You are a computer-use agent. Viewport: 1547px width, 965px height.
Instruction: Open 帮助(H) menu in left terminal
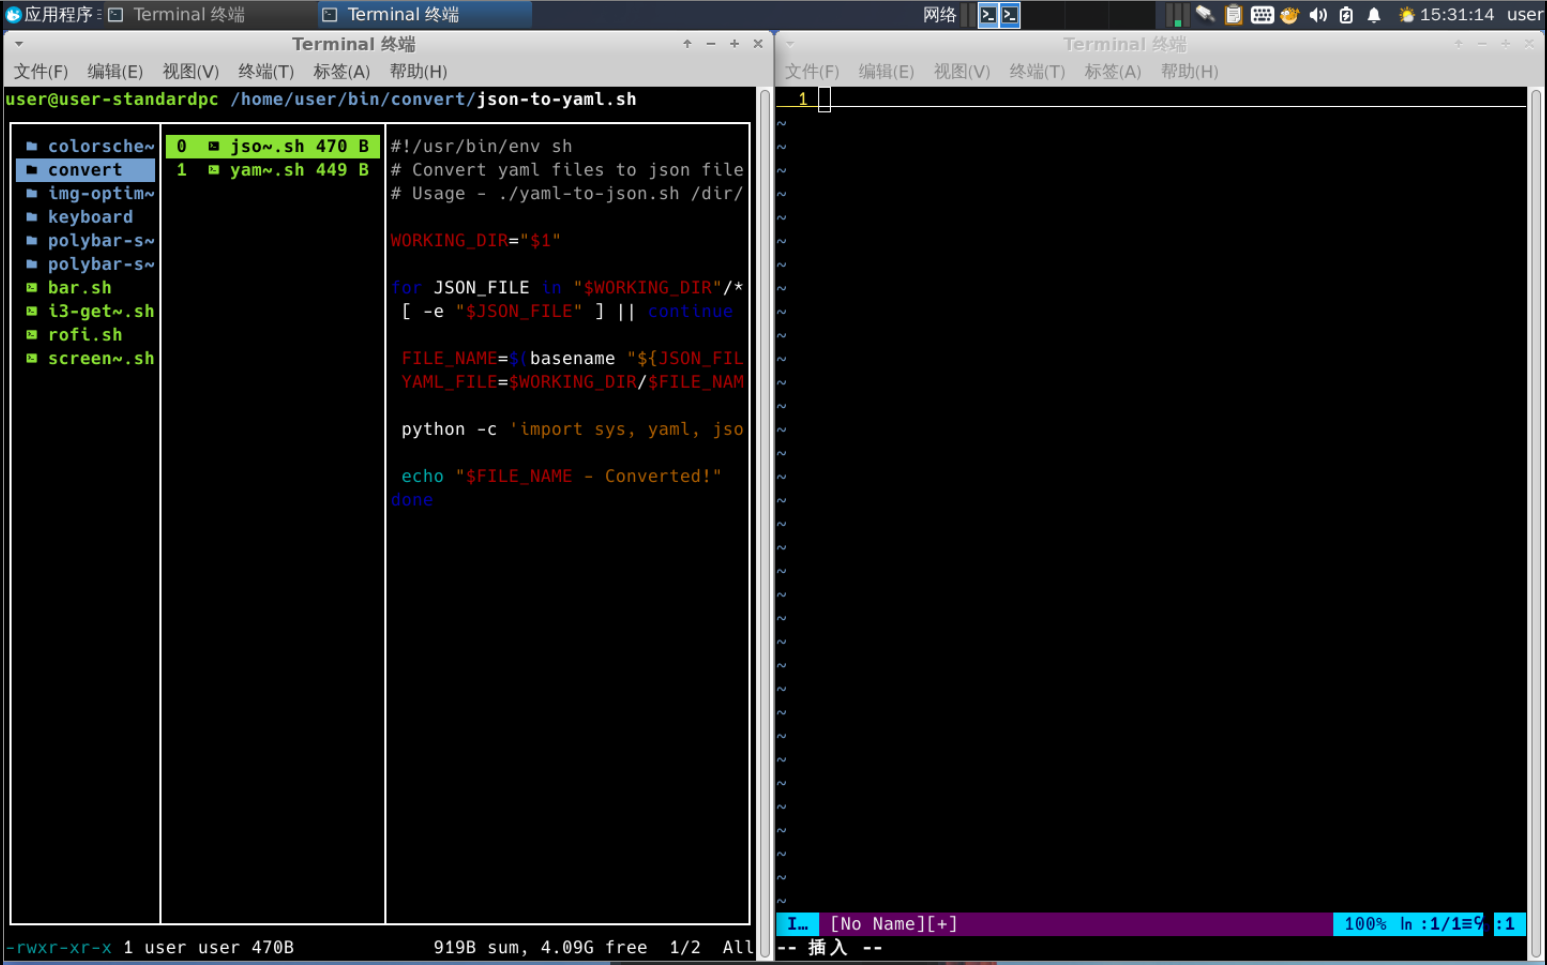point(418,71)
